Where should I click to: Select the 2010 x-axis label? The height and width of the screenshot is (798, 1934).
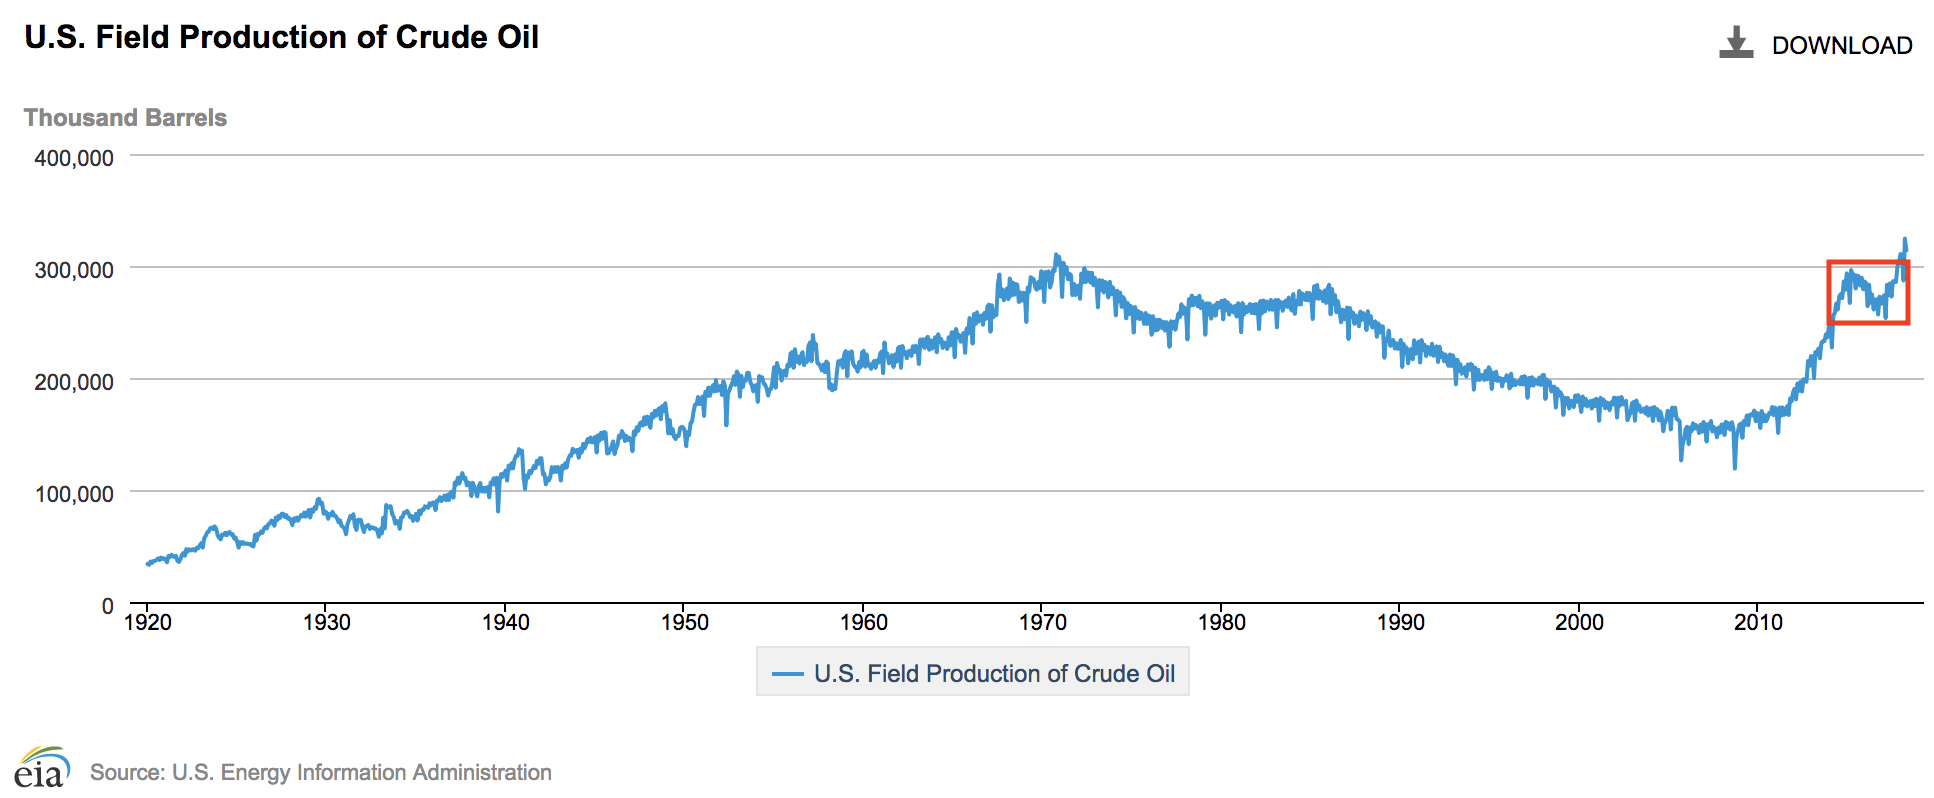coord(1758,622)
